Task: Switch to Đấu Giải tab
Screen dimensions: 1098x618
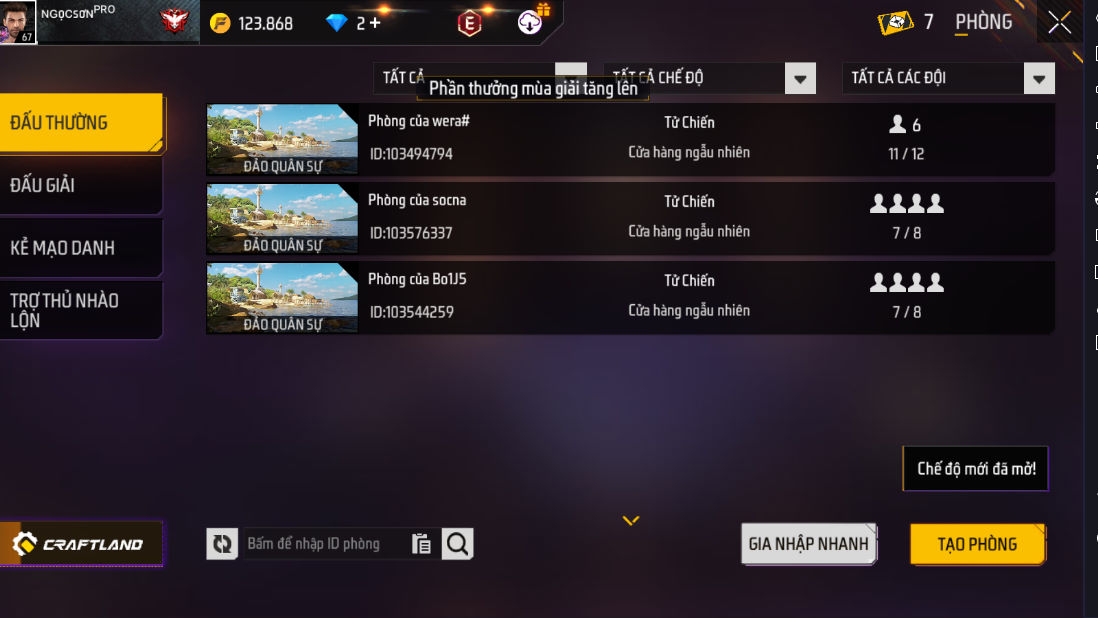Action: click(x=81, y=185)
